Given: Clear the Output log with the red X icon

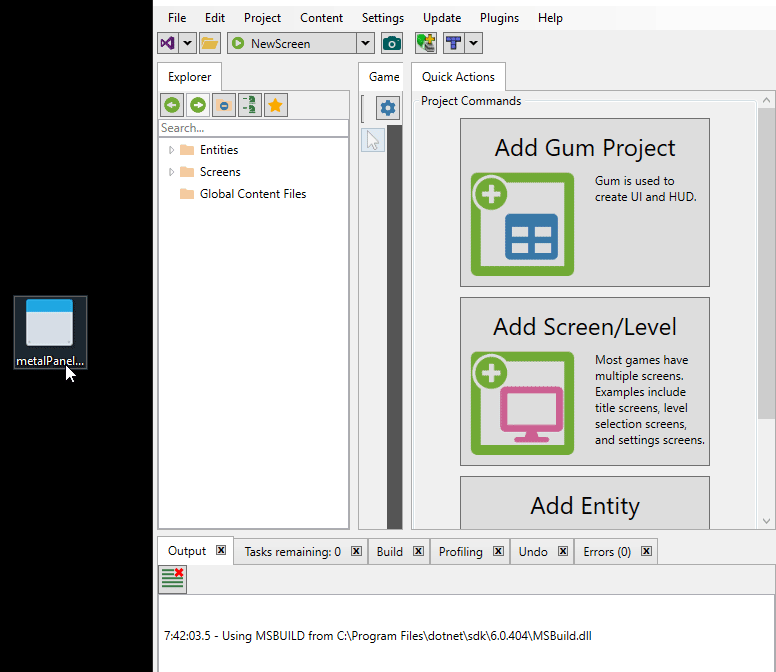Looking at the screenshot, I should [172, 579].
